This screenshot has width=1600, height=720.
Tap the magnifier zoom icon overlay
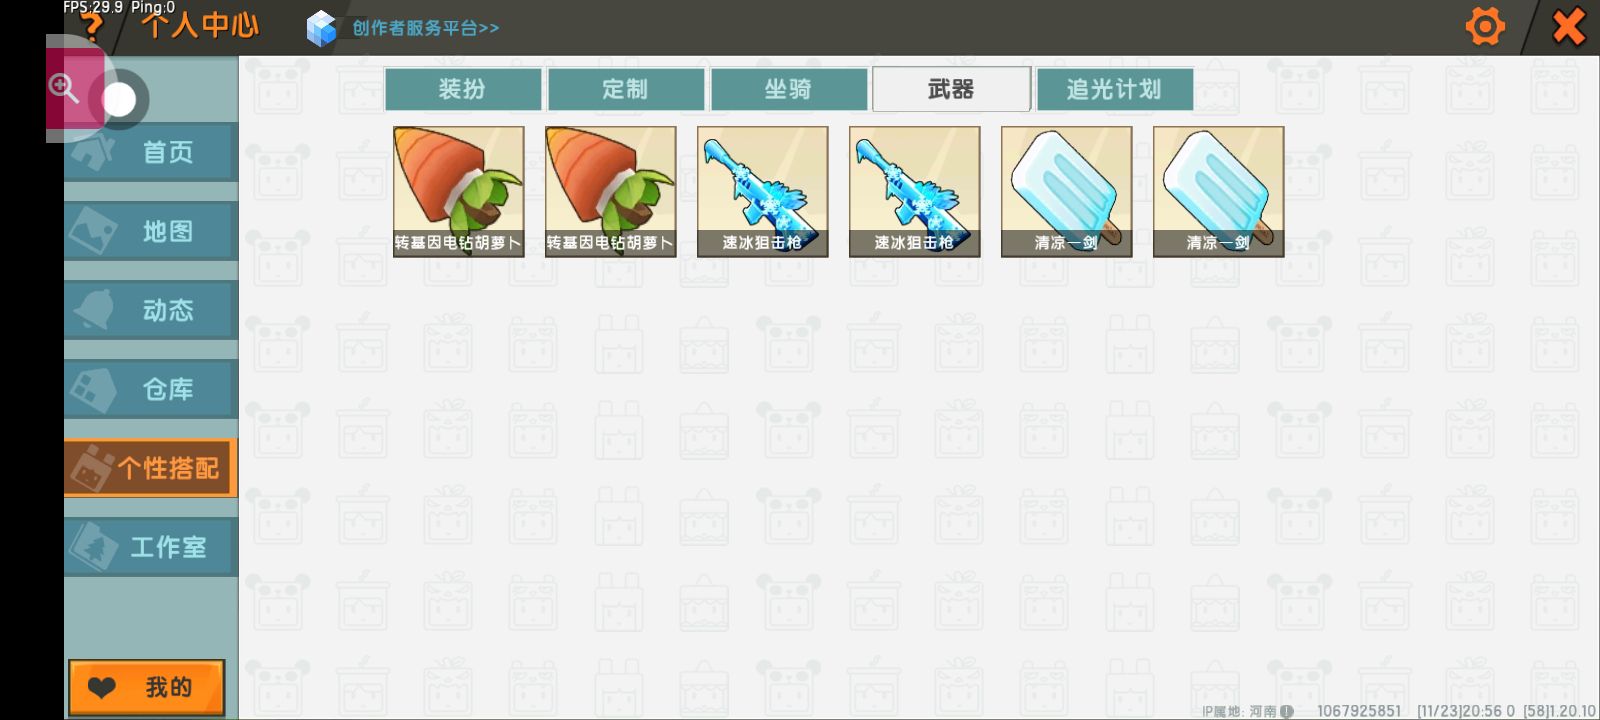pos(64,88)
